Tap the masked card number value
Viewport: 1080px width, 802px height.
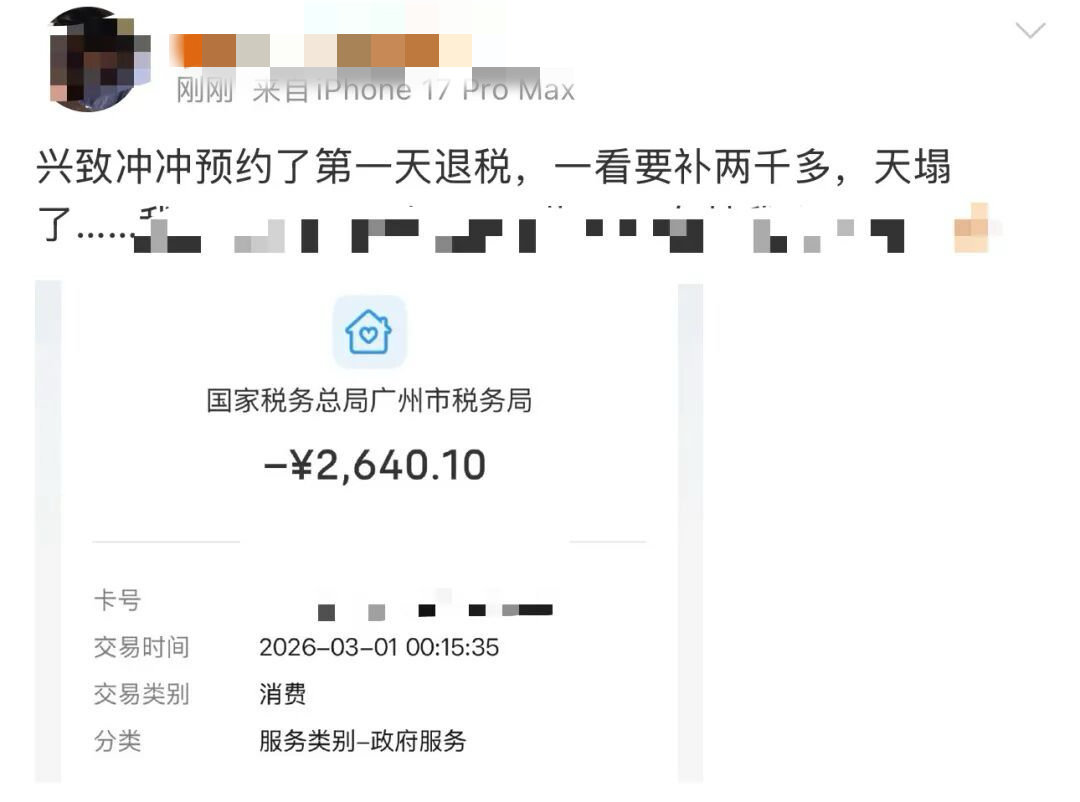pos(435,608)
